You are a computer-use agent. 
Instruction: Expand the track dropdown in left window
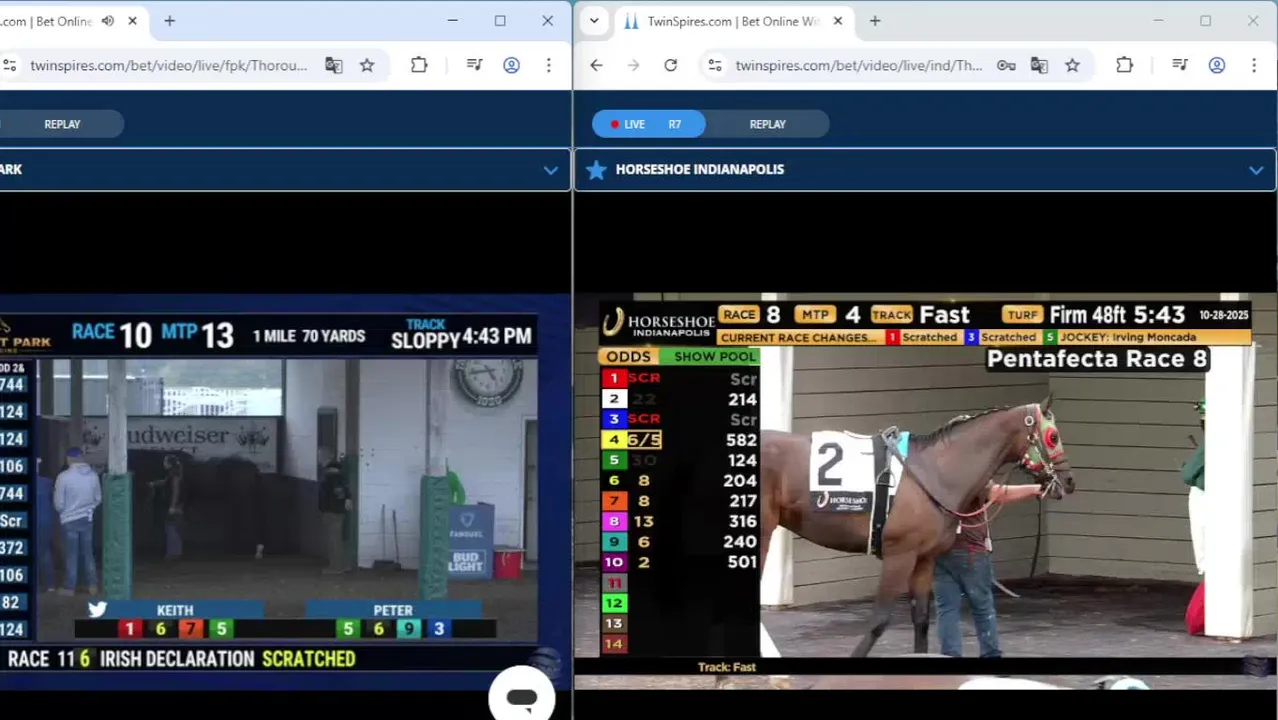[550, 170]
